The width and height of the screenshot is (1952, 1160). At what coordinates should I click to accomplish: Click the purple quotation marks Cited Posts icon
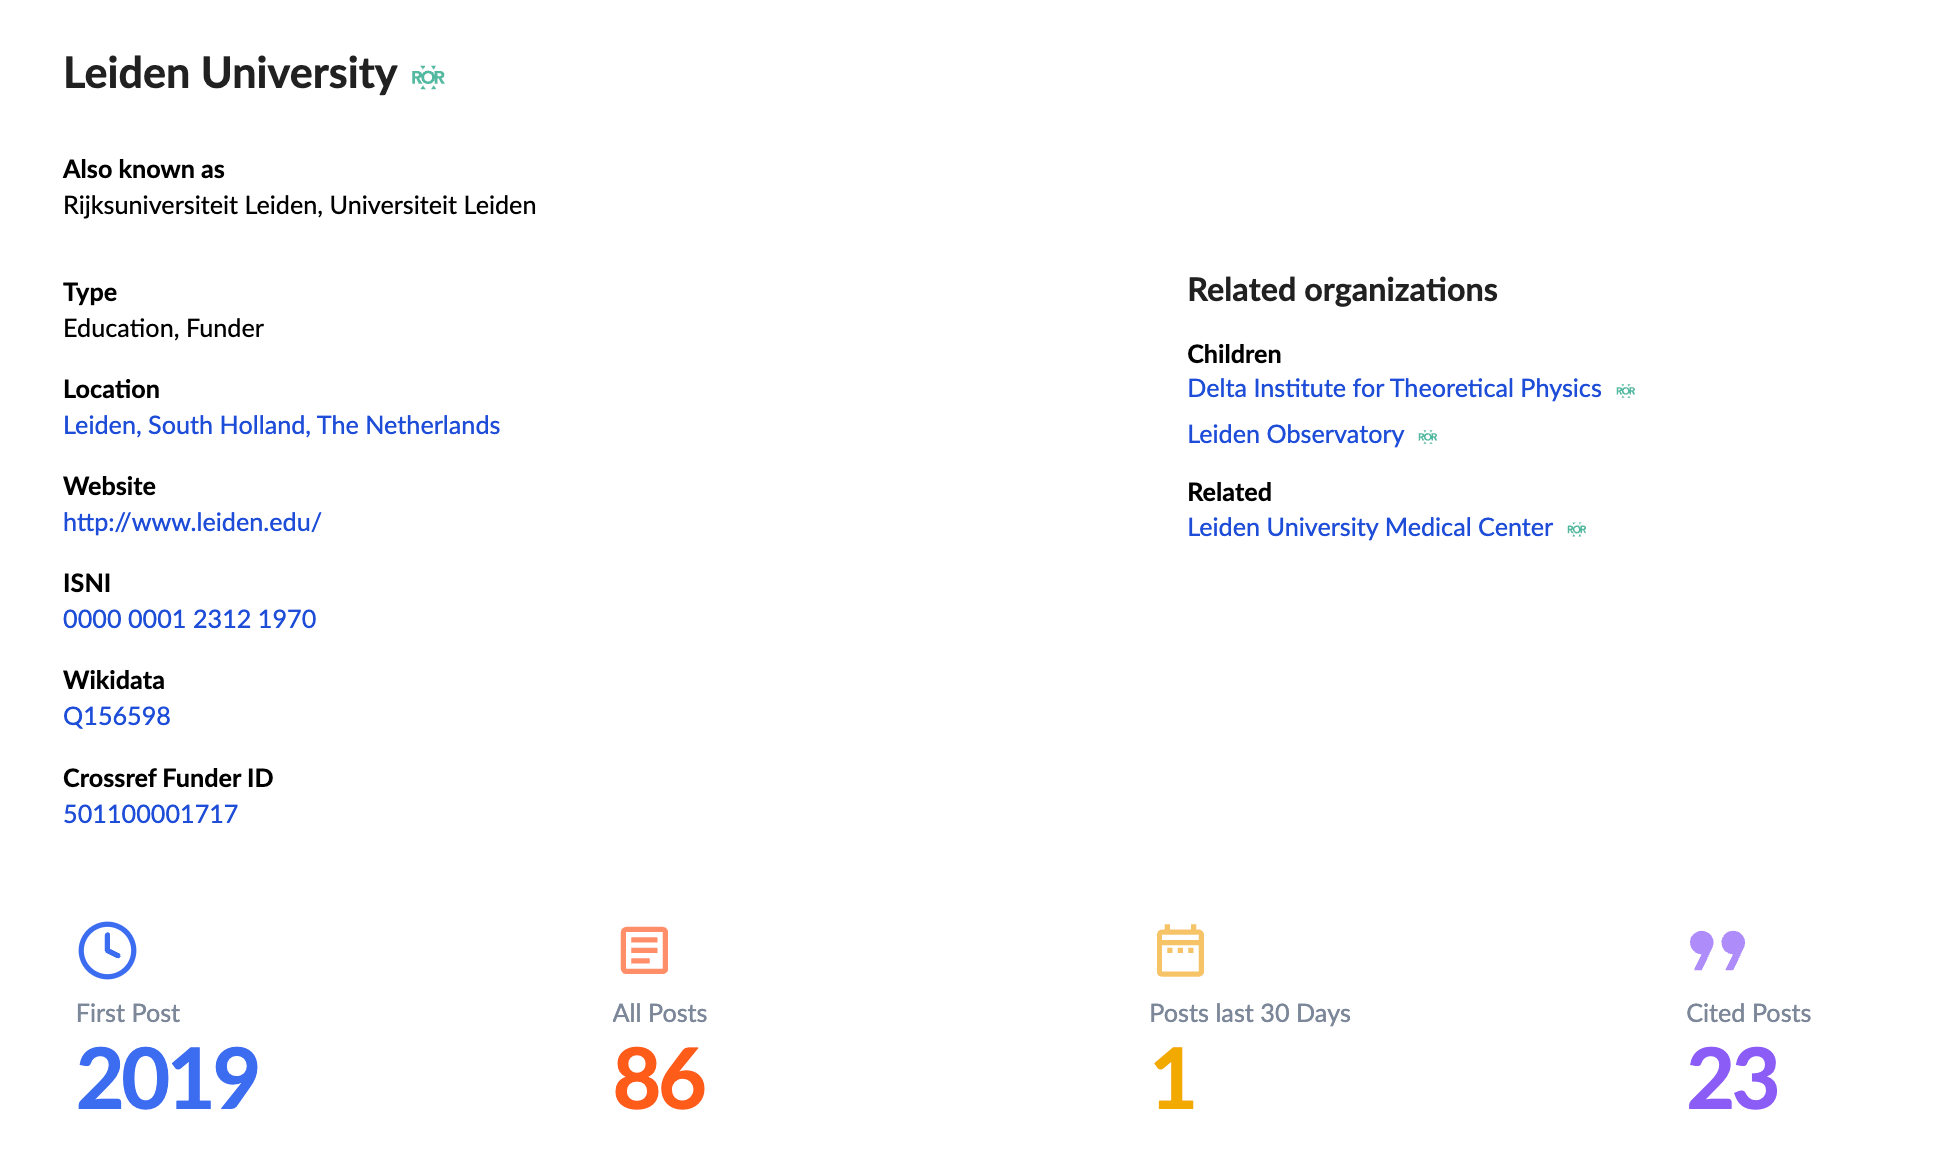[x=1717, y=950]
